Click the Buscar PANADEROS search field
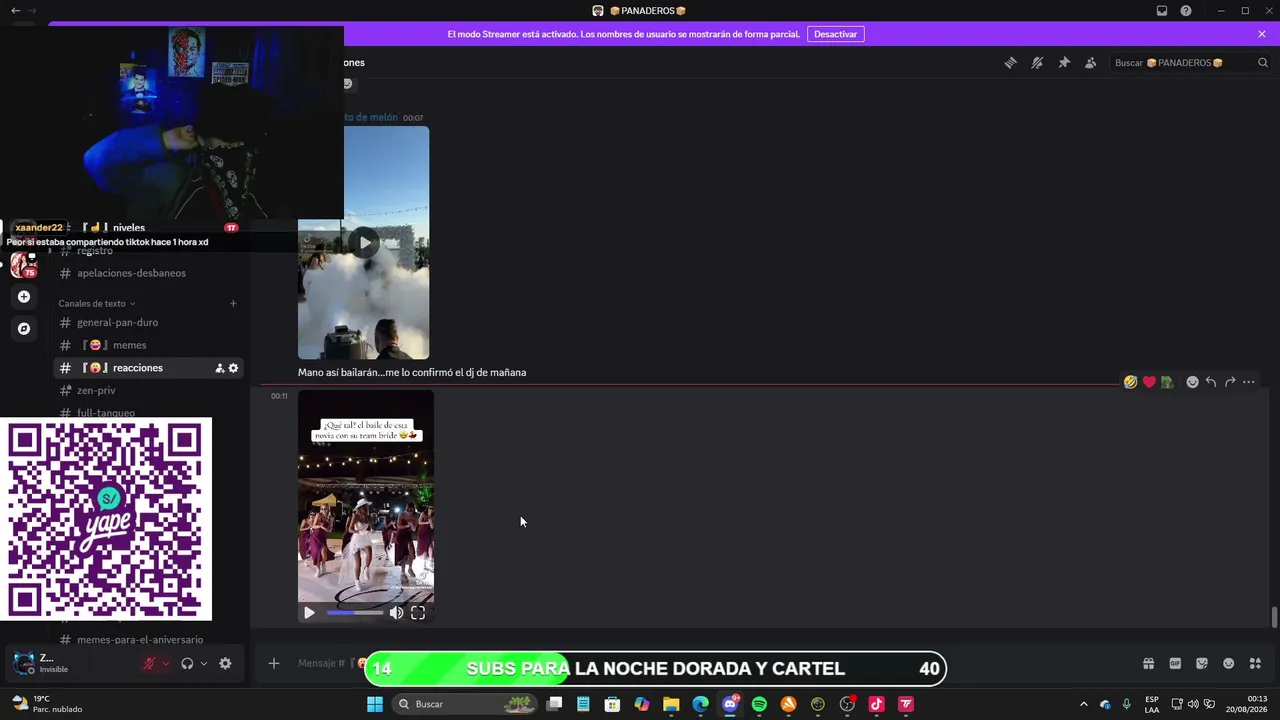Viewport: 1280px width, 720px height. (x=1191, y=62)
